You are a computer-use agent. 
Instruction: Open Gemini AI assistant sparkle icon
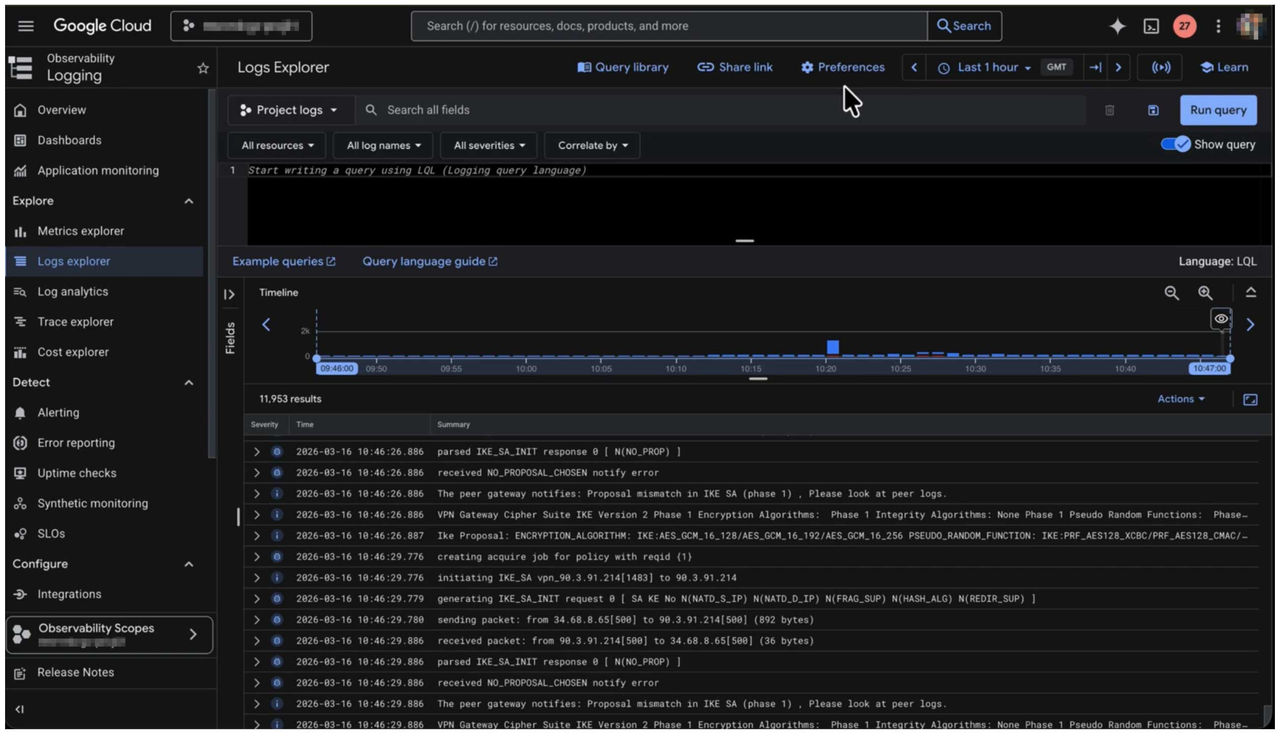click(1118, 26)
